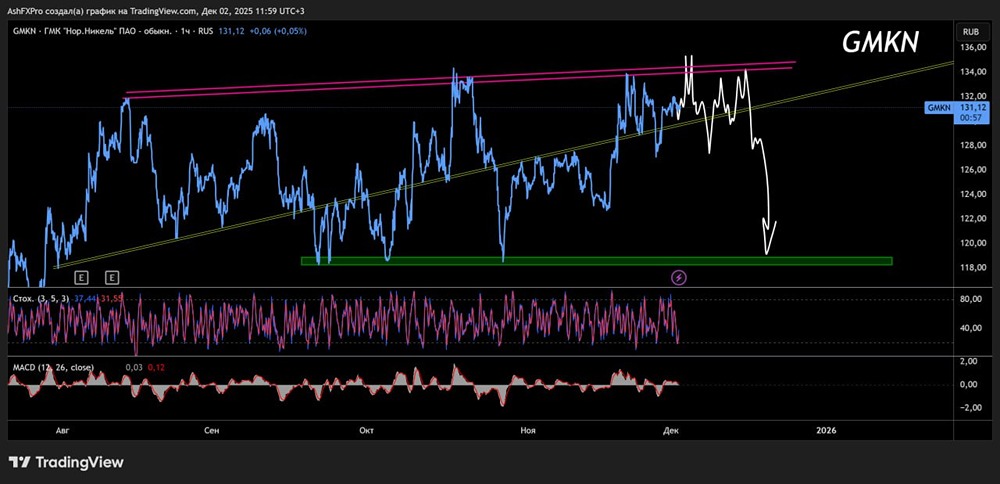Open the MACD (12, 26, close) legend
The height and width of the screenshot is (484, 1000).
click(53, 367)
